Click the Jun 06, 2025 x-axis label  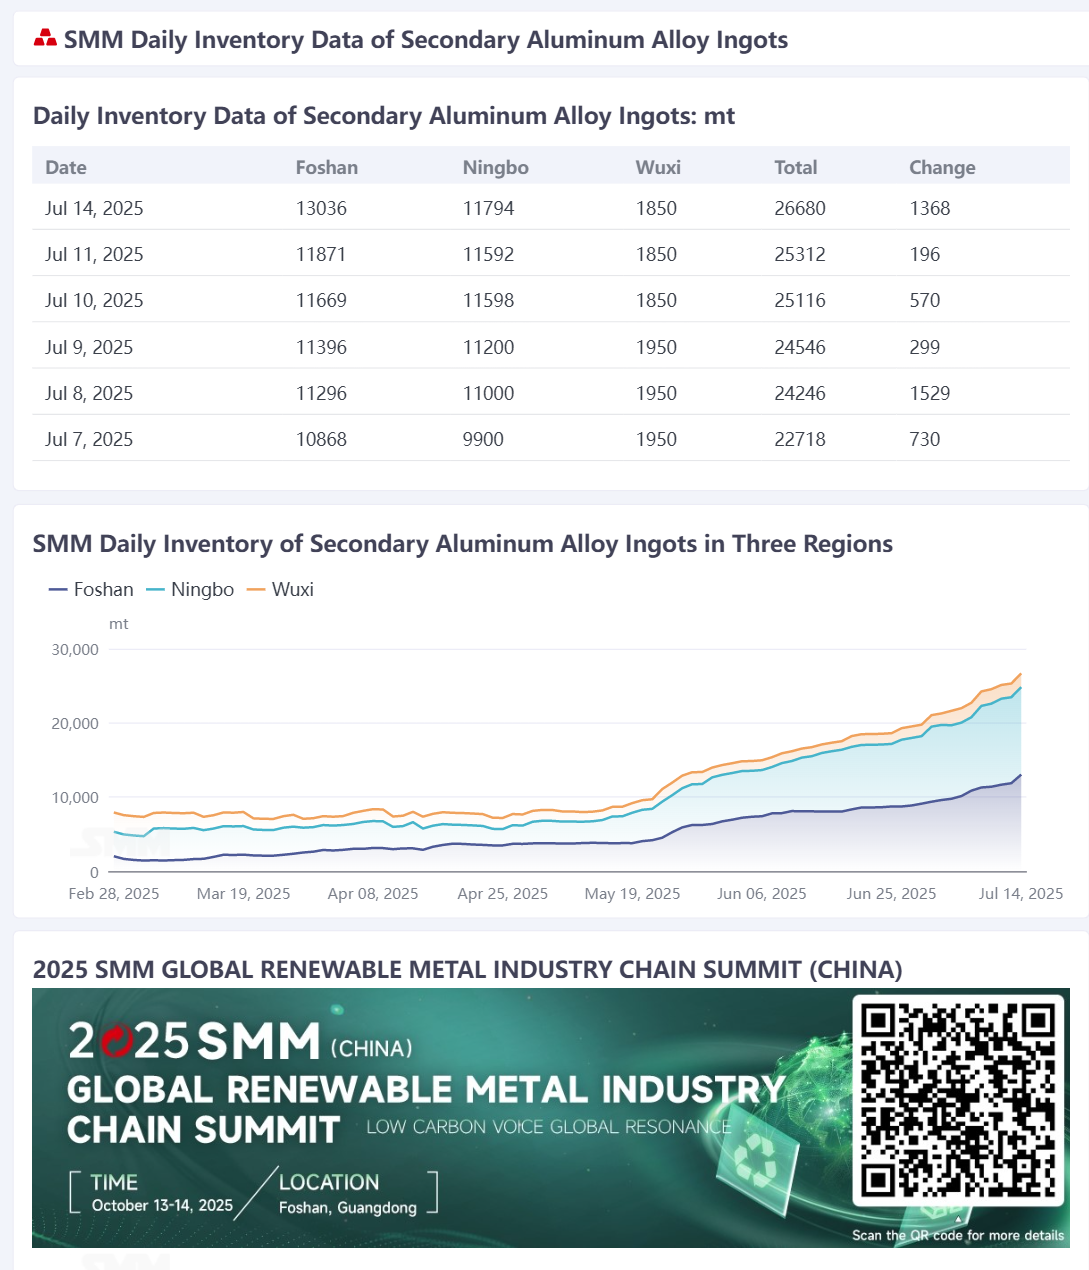coord(762,893)
